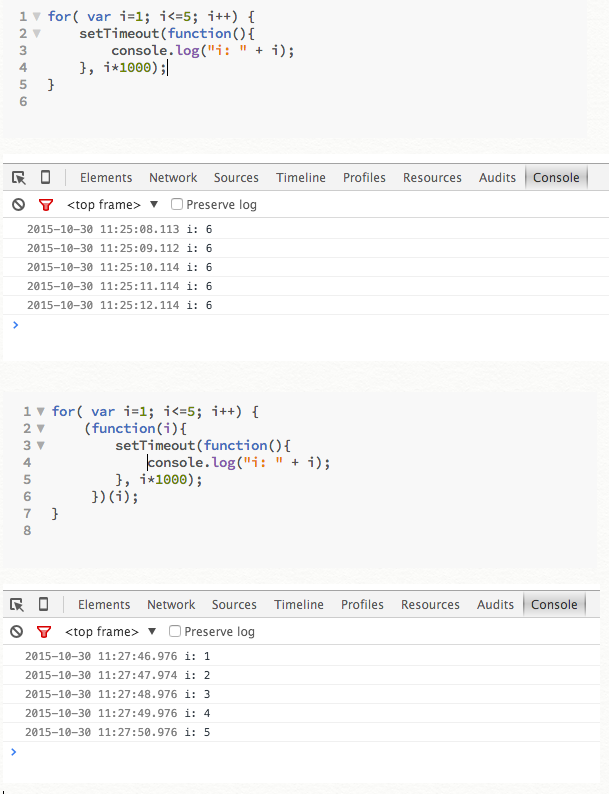Screen dimensions: 609x794
Task: Collapse fold arrow at line 1 of first editor
Action: pos(36,17)
